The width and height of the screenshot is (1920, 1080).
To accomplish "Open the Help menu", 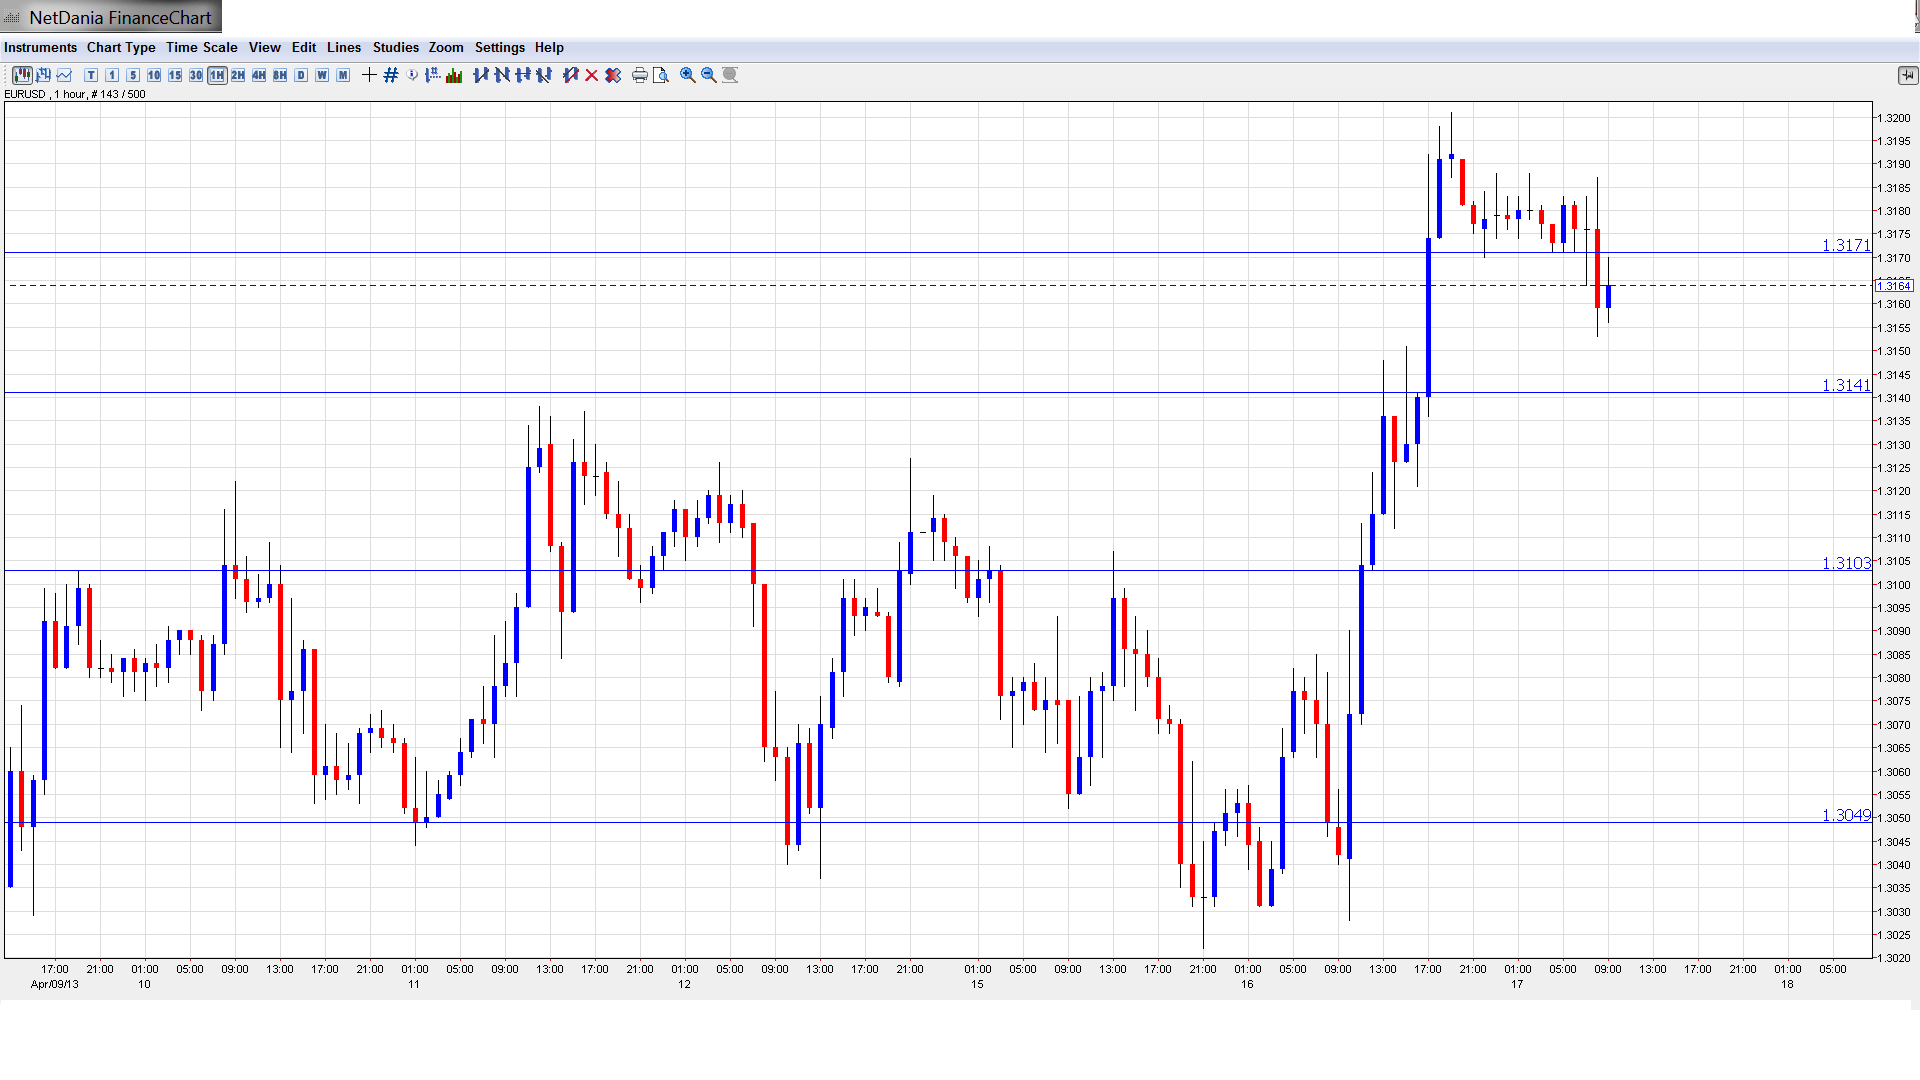I will 549,47.
